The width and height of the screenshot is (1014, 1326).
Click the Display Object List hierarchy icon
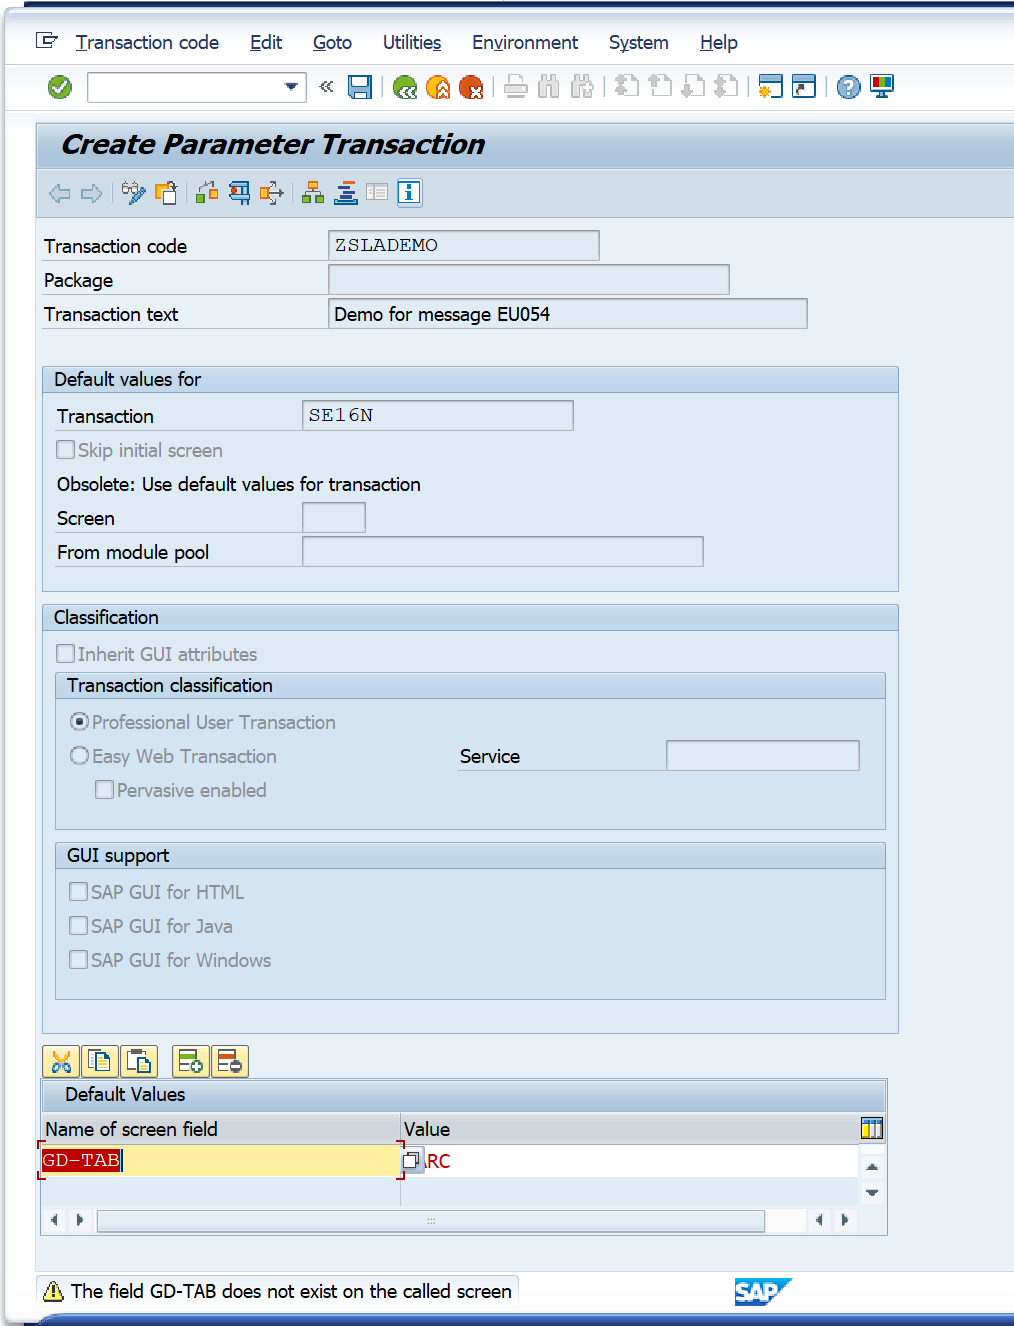(313, 192)
